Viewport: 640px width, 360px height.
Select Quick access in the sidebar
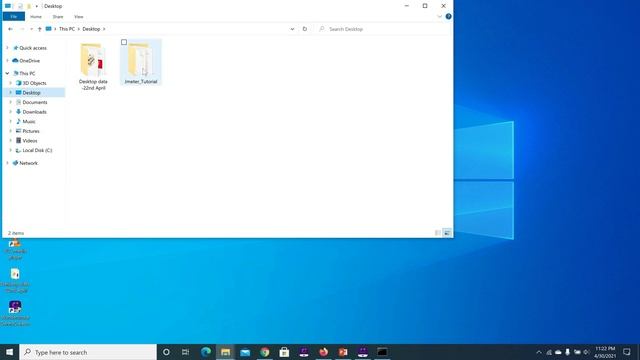(33, 48)
